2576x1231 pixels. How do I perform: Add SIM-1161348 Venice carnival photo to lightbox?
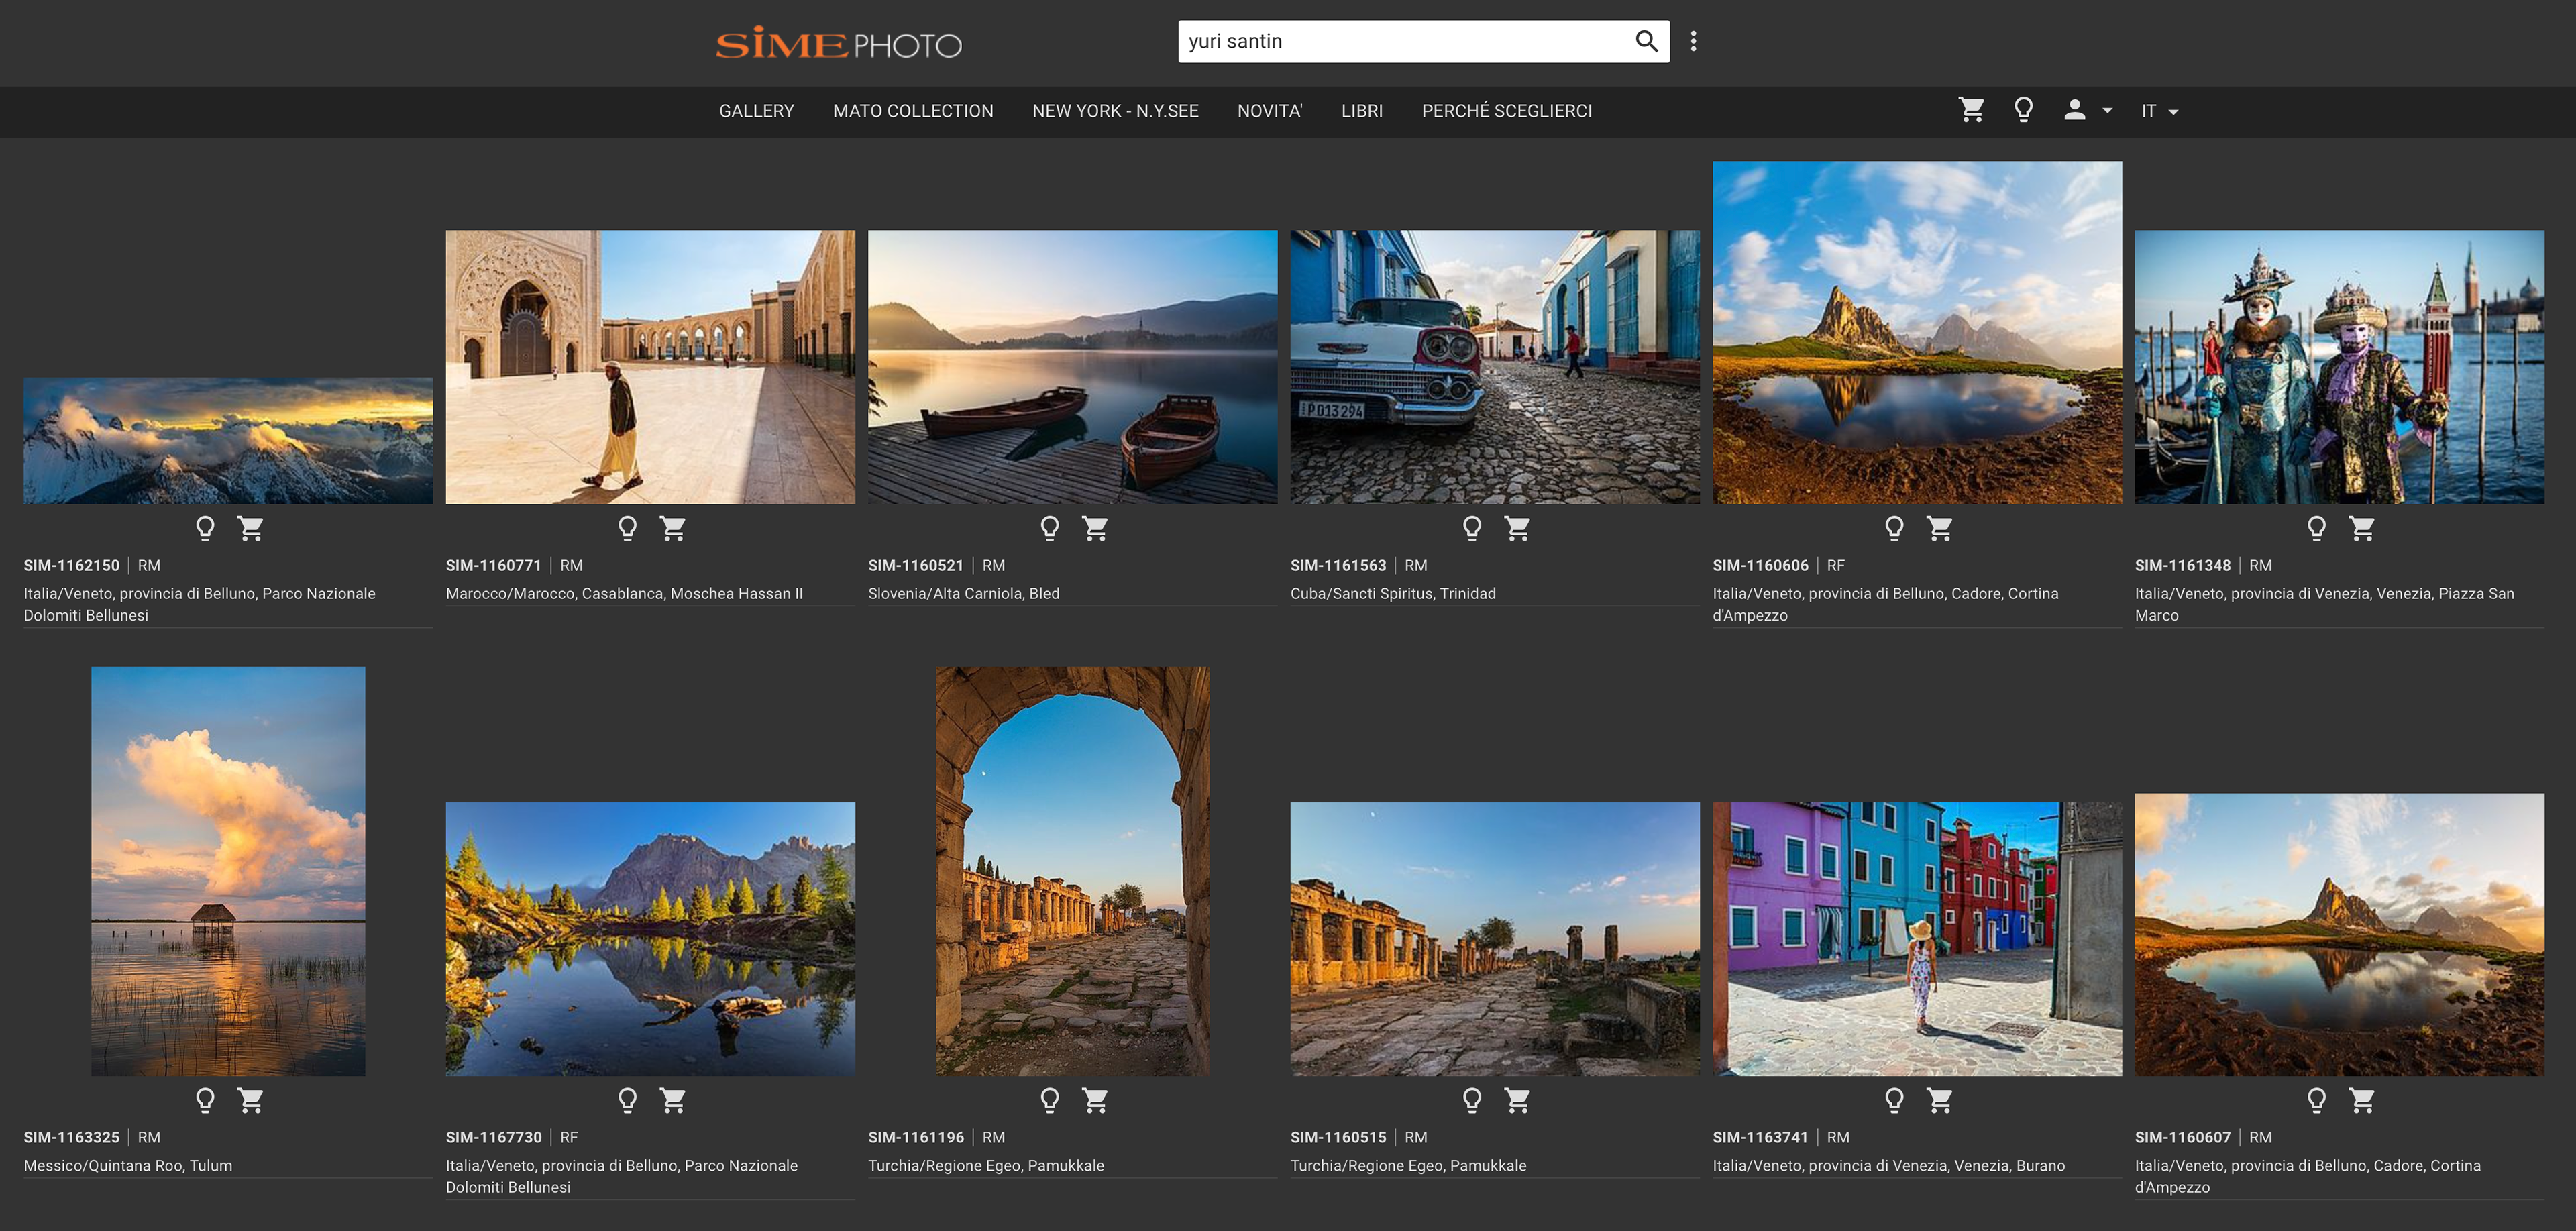pos(2316,528)
